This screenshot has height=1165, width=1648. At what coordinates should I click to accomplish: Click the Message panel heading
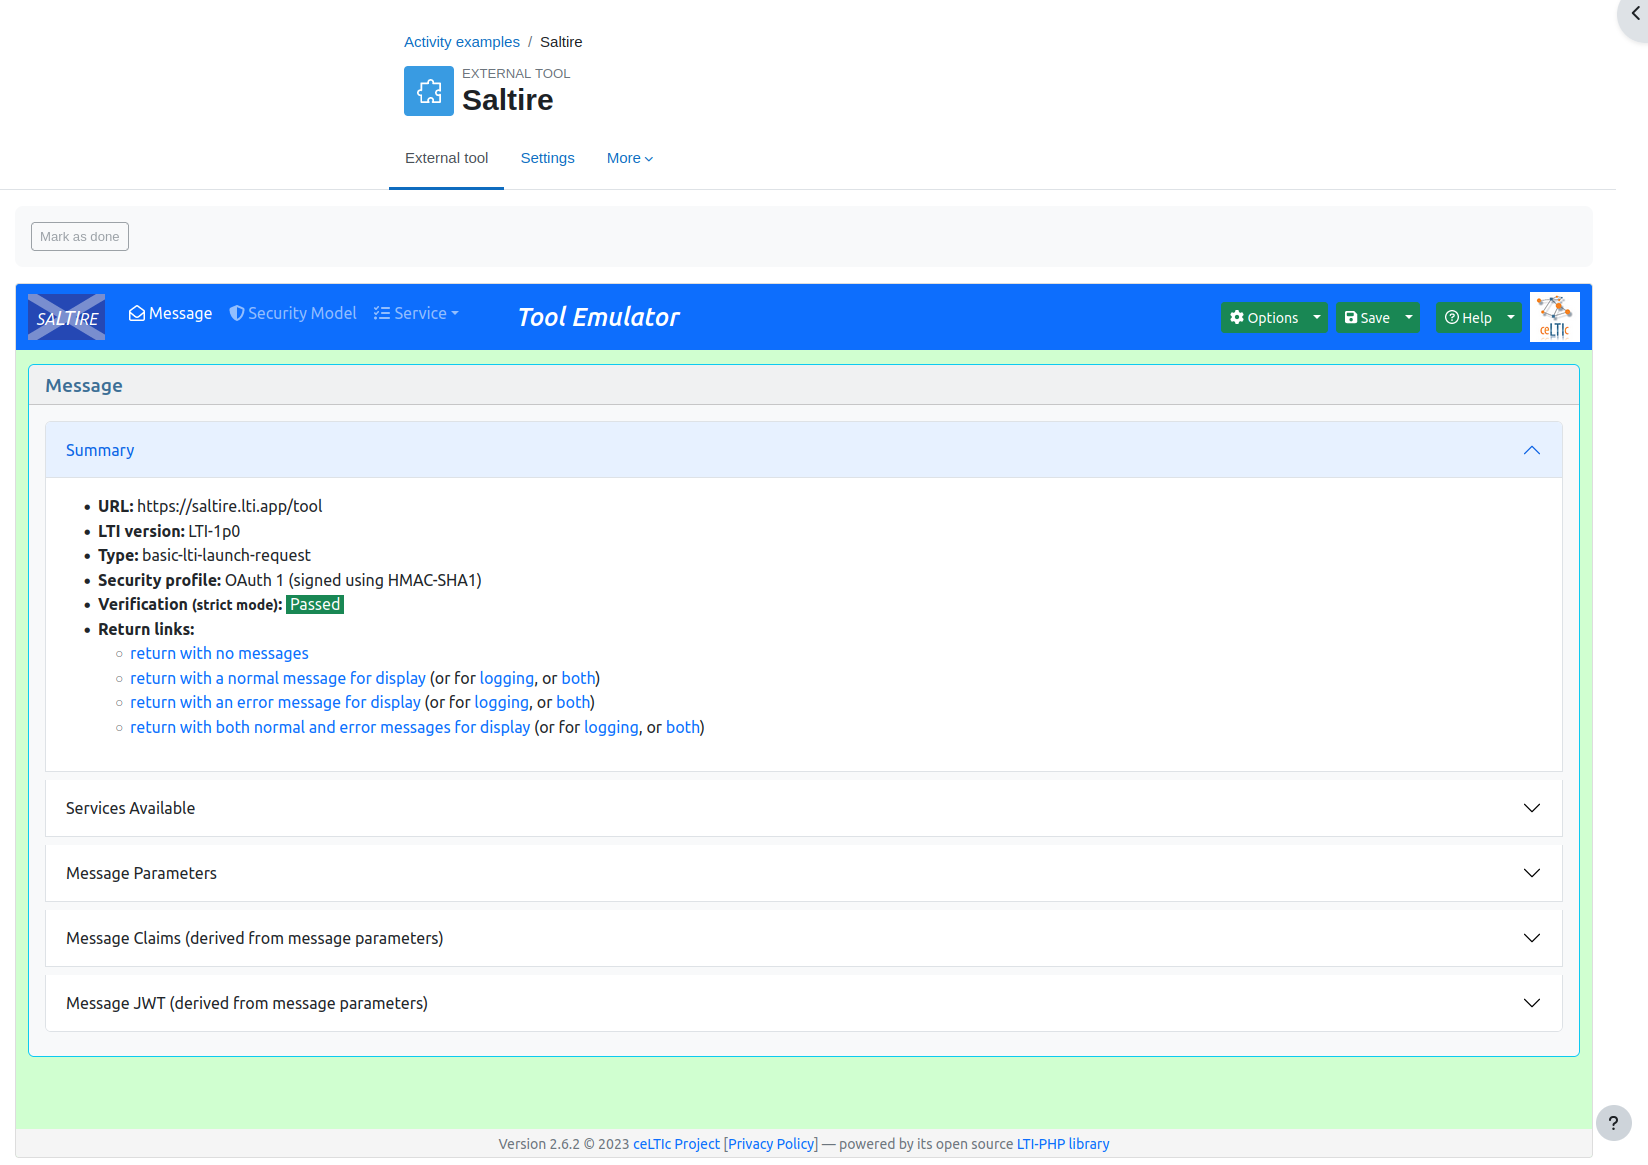coord(84,386)
